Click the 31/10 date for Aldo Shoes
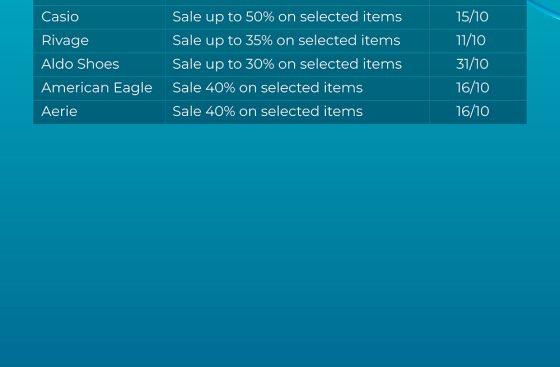The width and height of the screenshot is (560, 367). (472, 64)
